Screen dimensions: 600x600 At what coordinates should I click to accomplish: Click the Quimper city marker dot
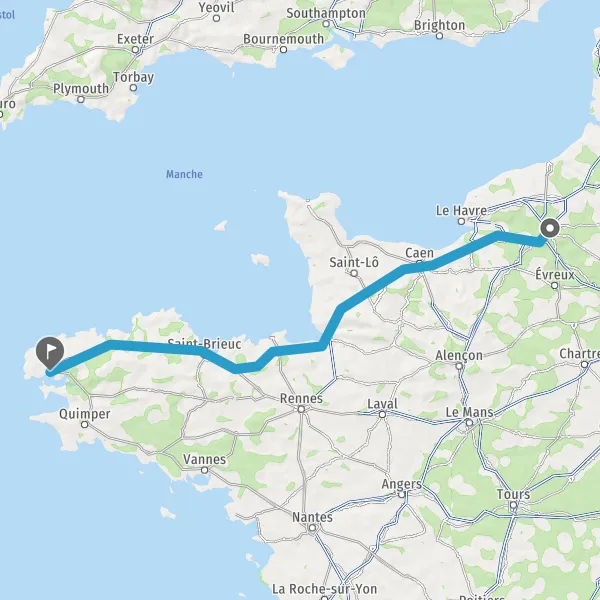pos(85,424)
